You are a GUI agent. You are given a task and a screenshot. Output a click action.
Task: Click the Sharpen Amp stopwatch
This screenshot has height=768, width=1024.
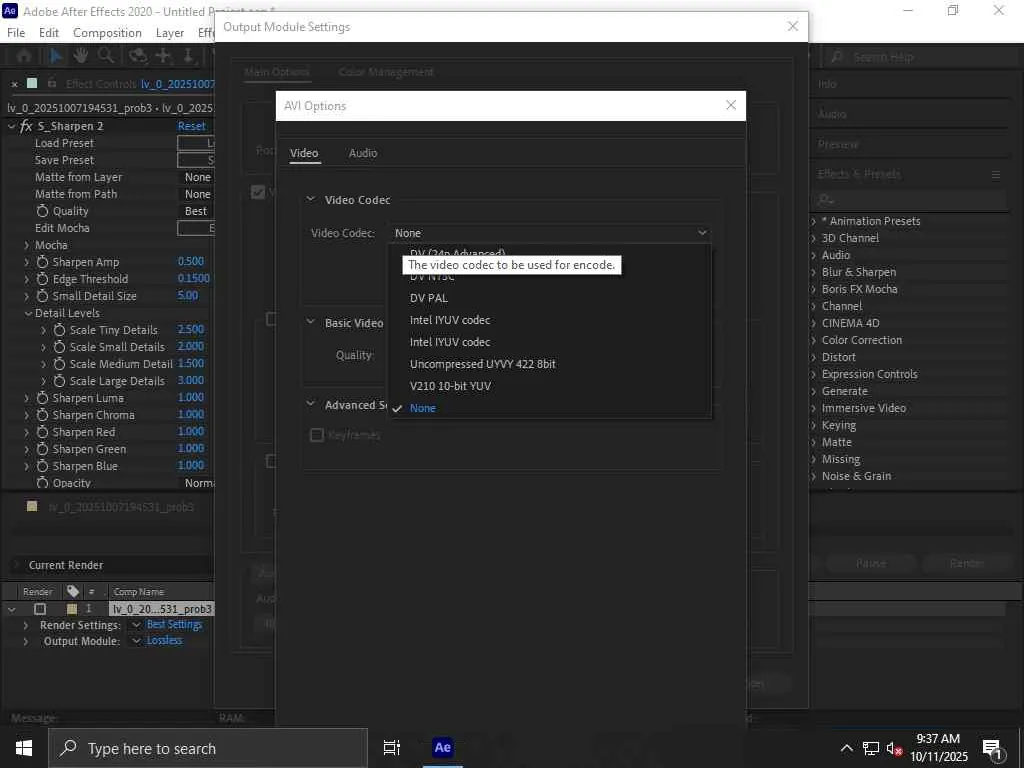coord(42,262)
